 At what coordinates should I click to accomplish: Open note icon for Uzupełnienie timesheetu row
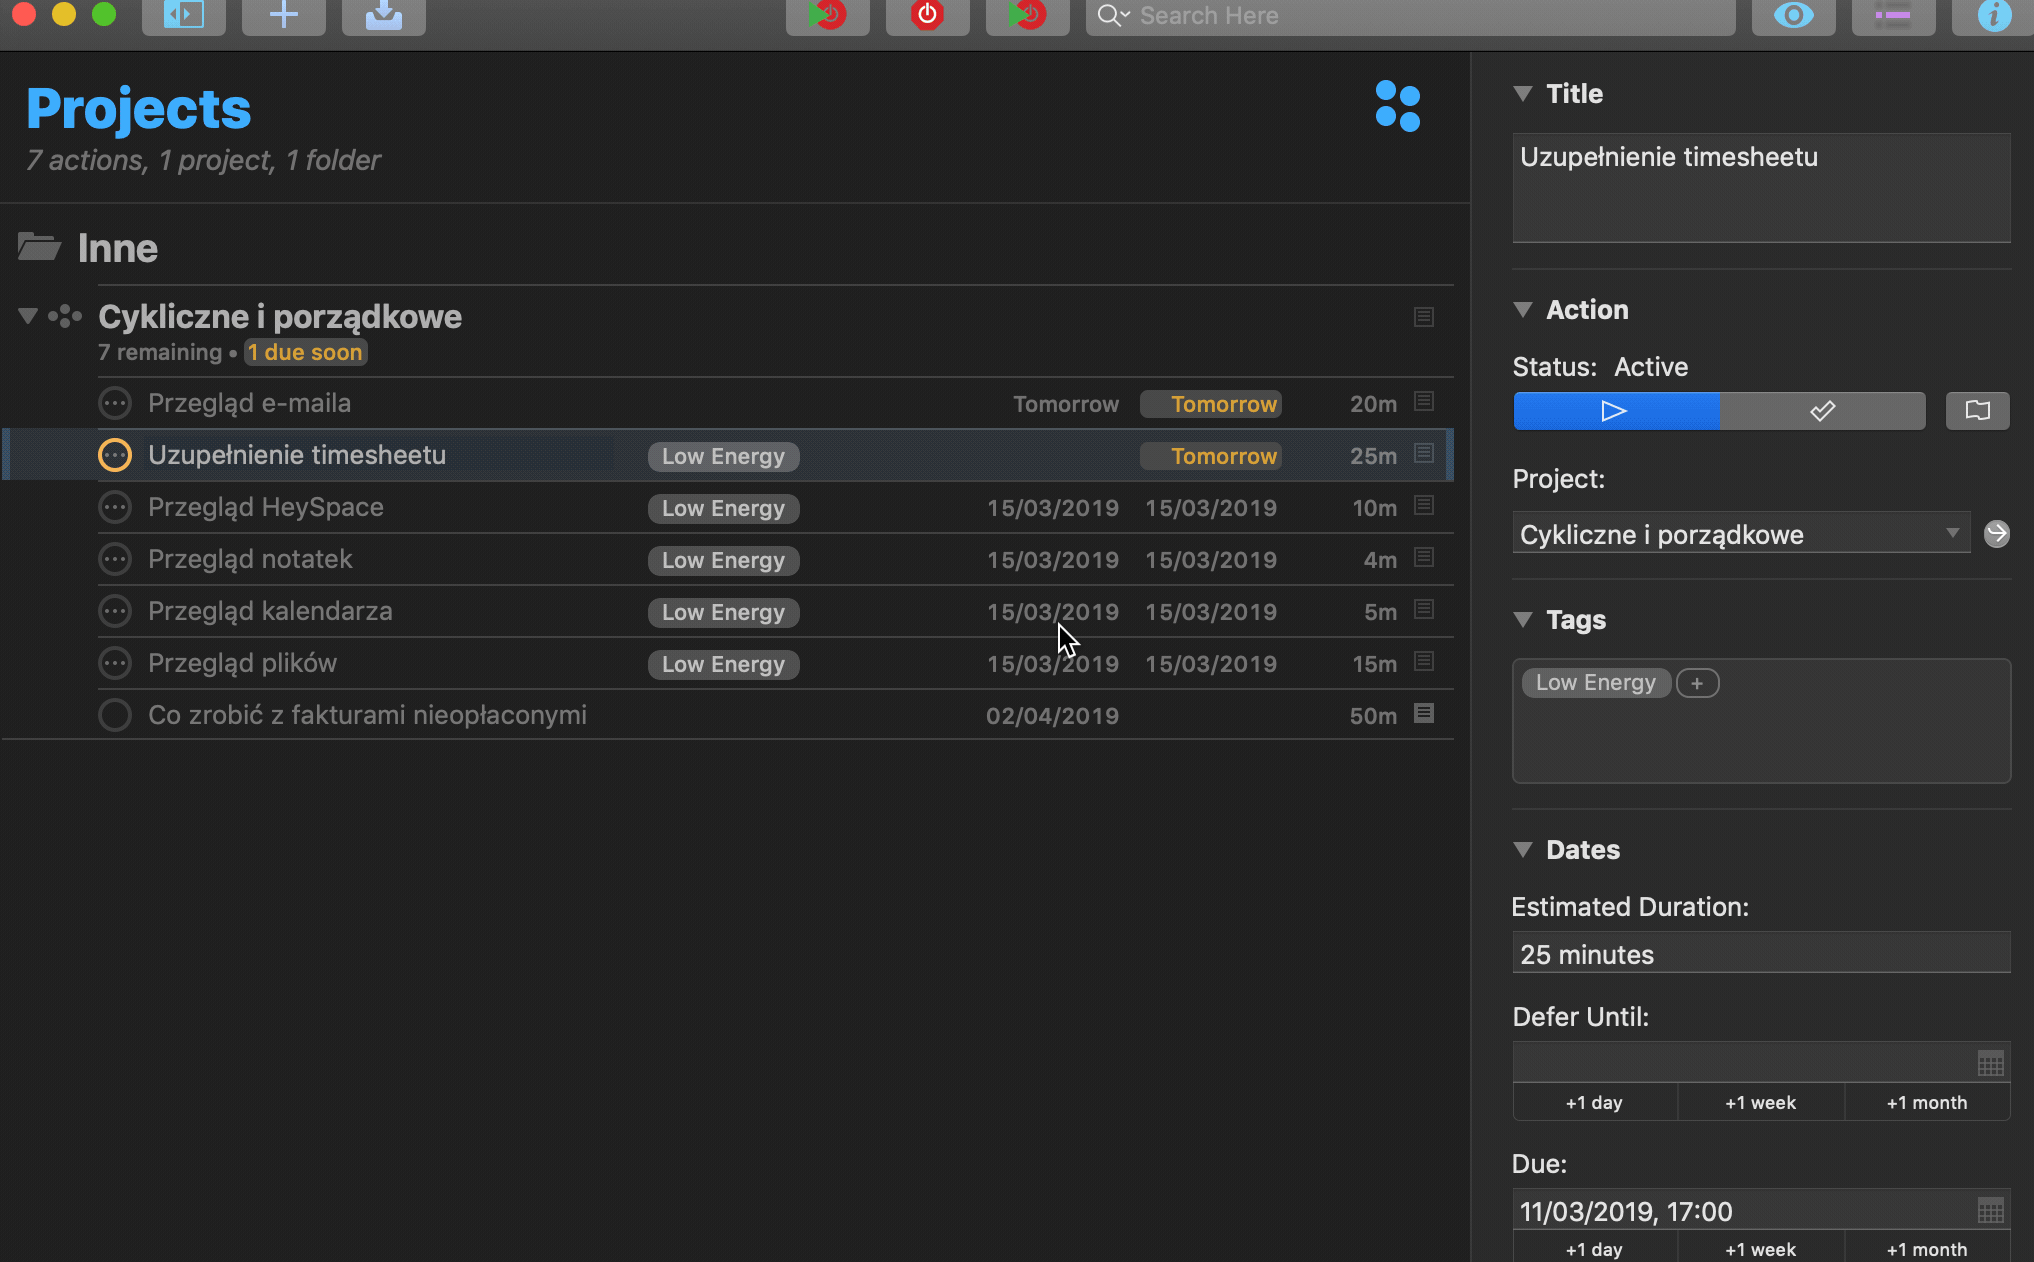pos(1424,453)
